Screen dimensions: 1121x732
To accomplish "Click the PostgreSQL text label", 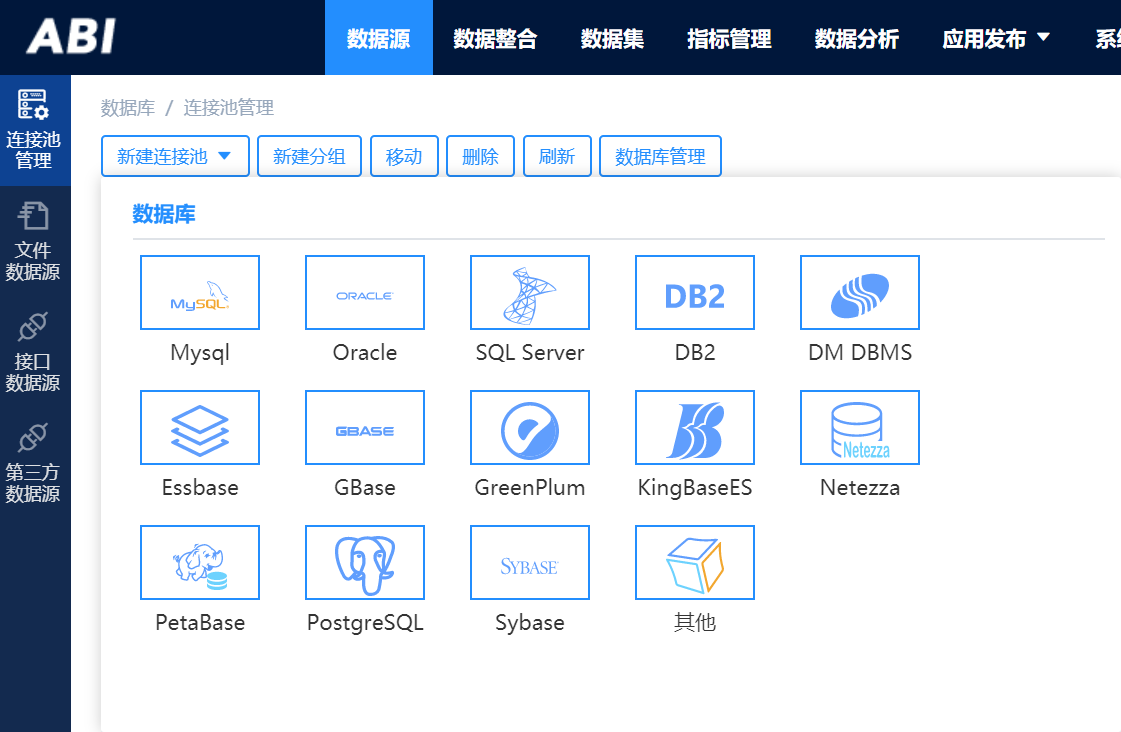I will coord(365,623).
